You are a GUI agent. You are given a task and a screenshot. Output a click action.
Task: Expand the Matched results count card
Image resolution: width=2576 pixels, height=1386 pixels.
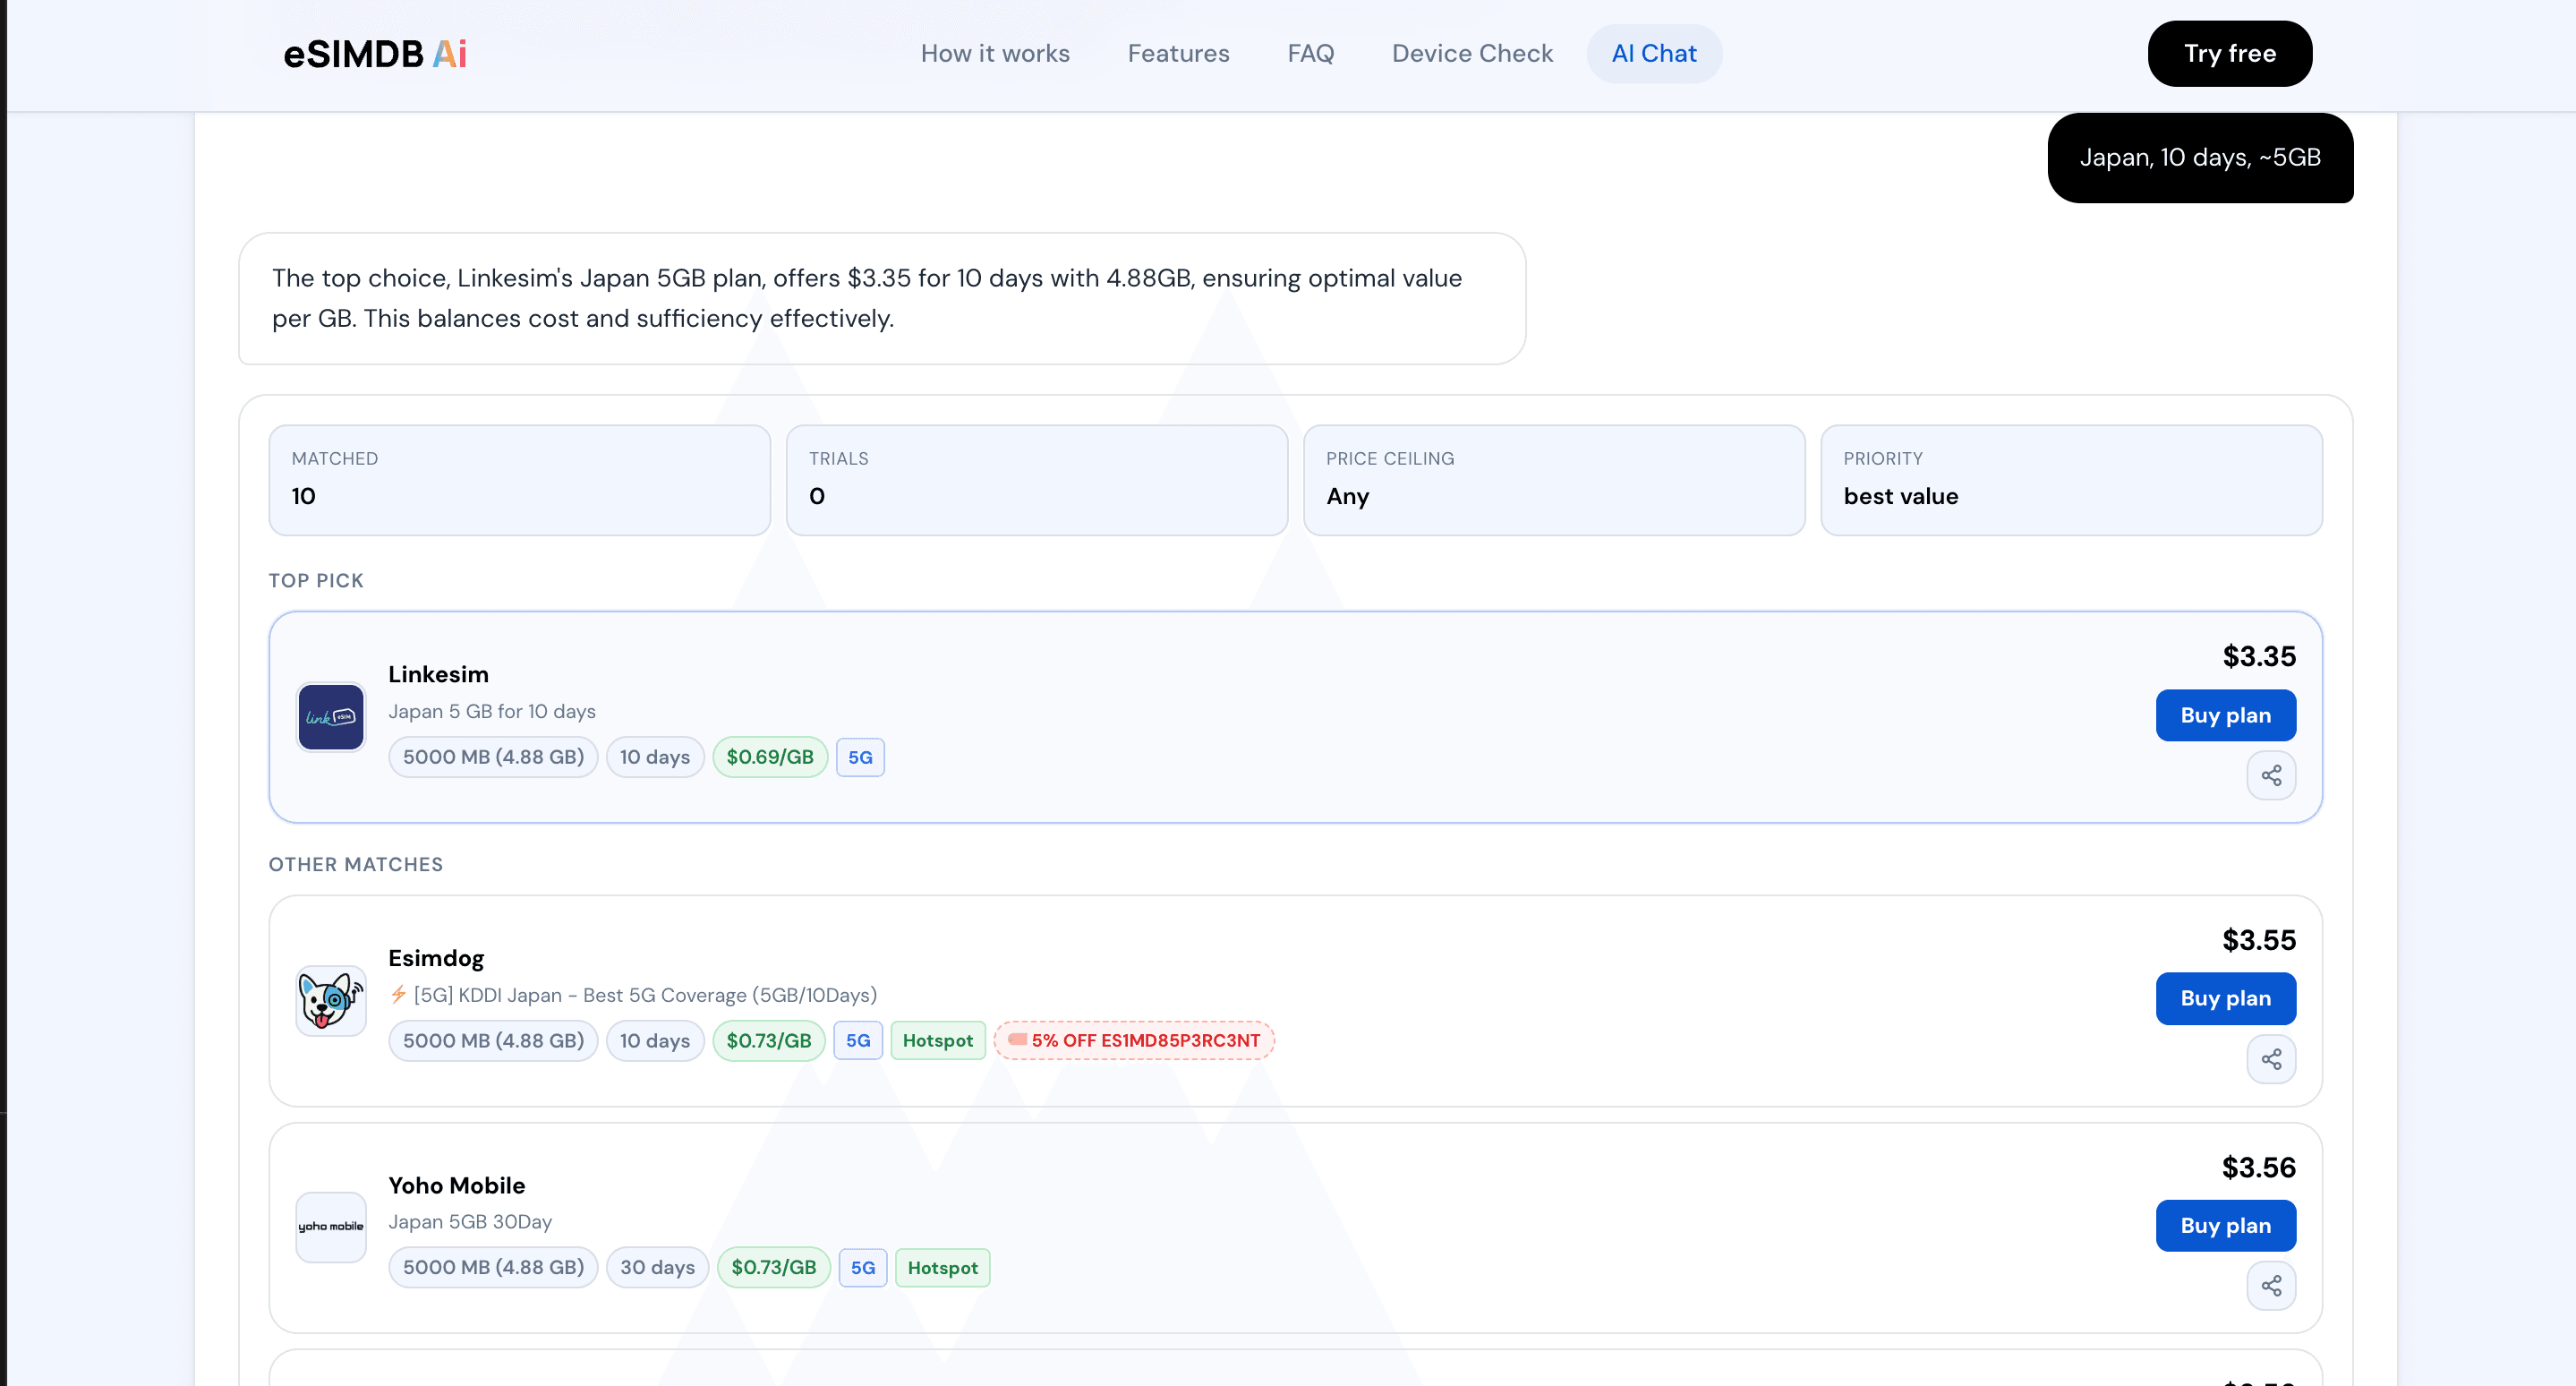[518, 481]
